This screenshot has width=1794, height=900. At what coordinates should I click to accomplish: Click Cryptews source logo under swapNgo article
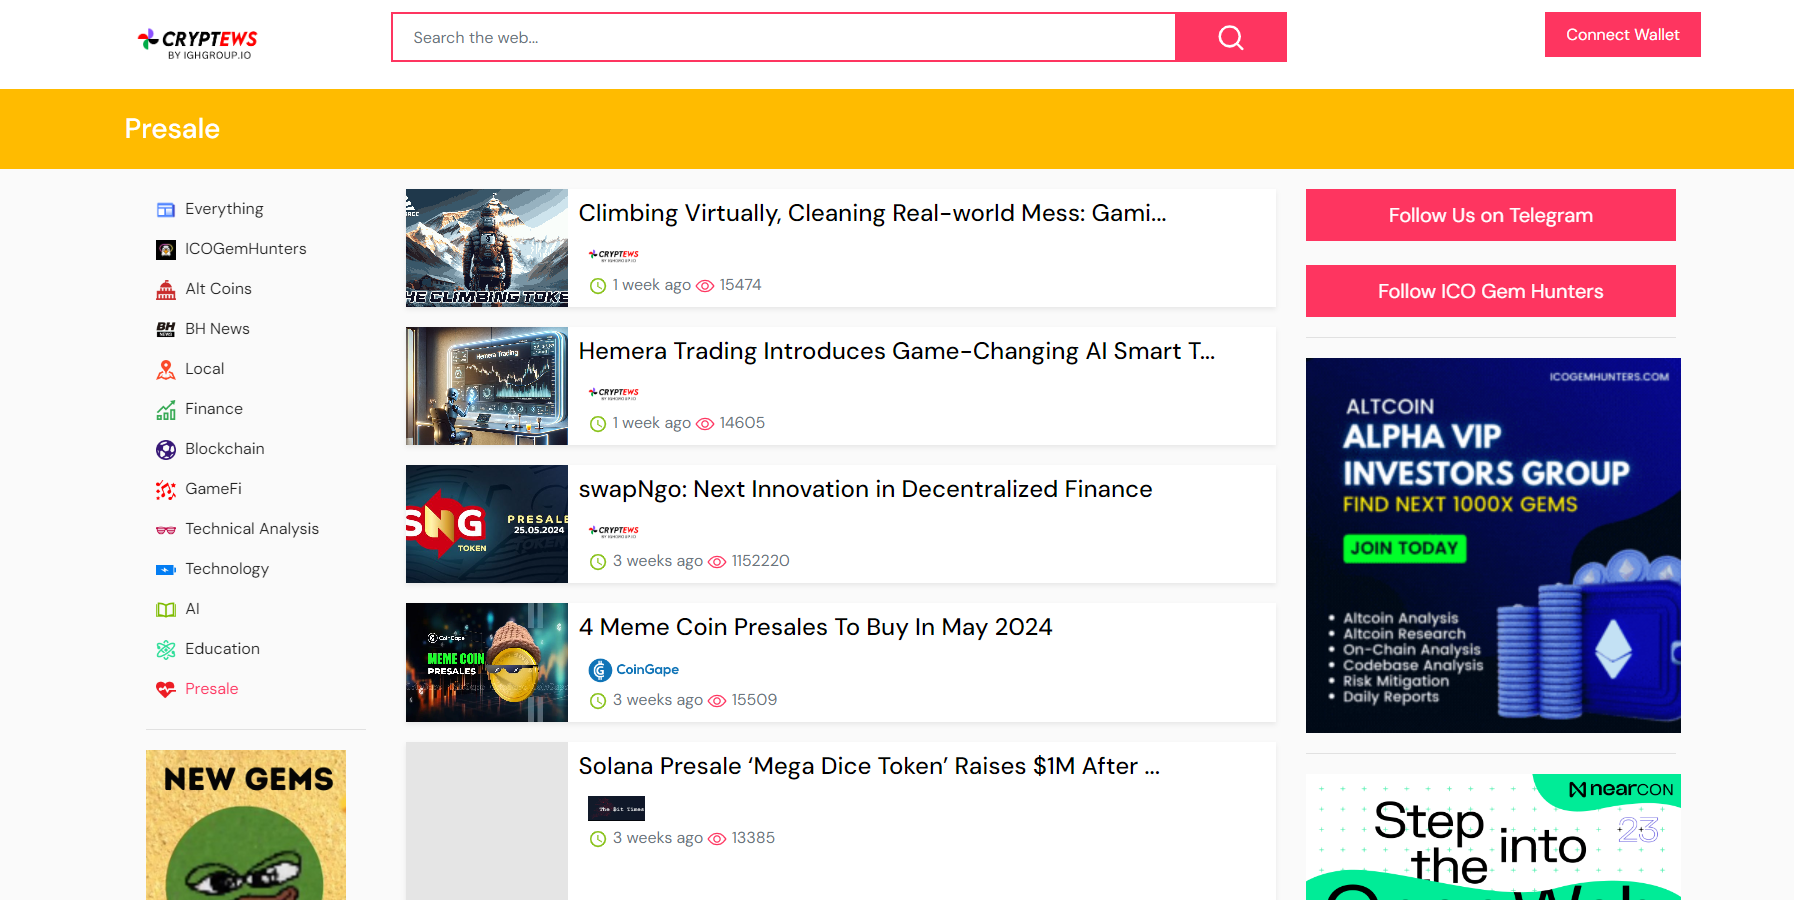pyautogui.click(x=614, y=531)
